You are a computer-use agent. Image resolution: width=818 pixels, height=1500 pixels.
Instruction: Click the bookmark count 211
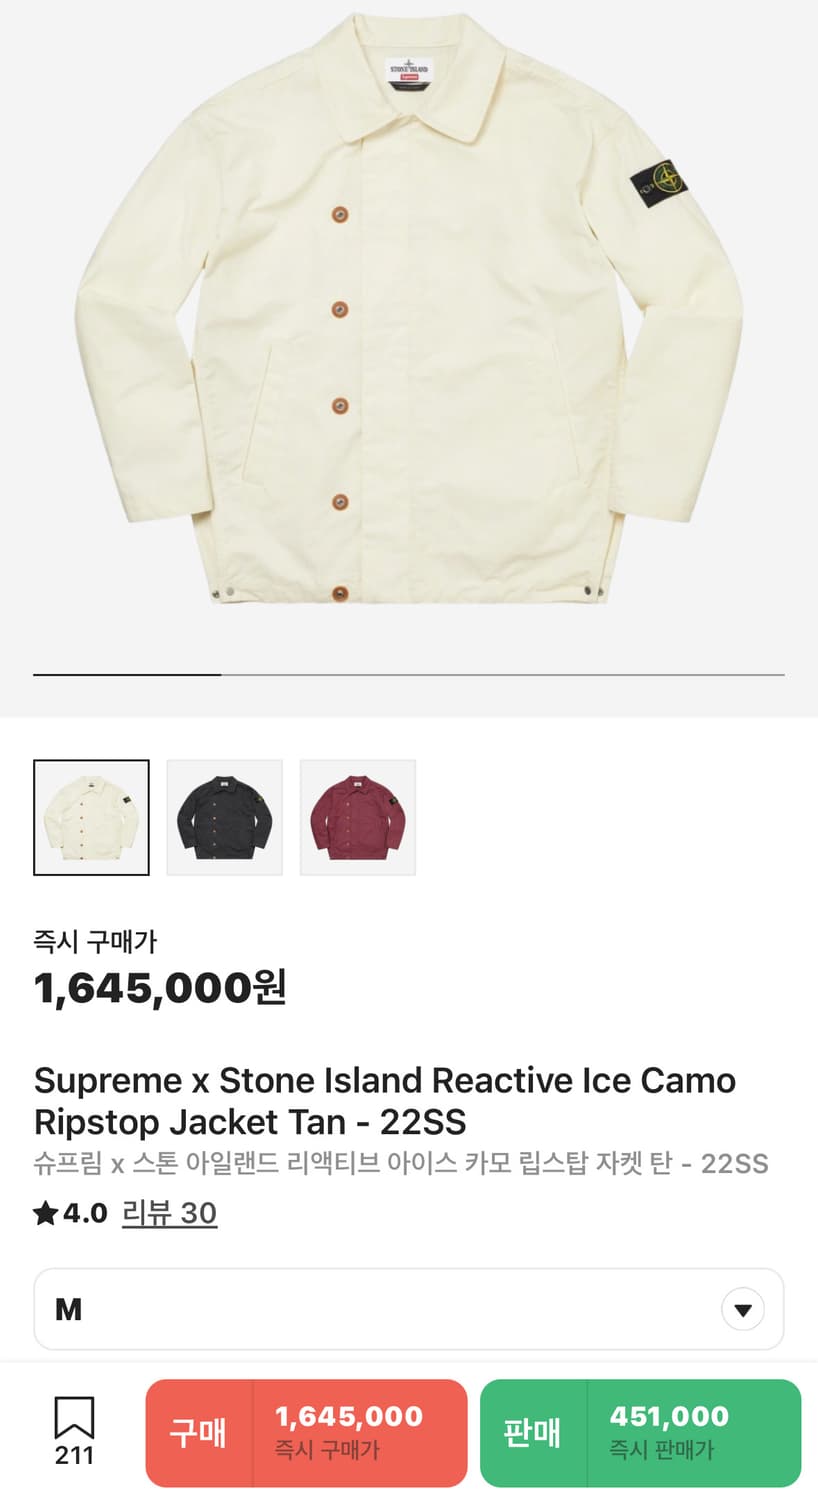(x=74, y=1456)
